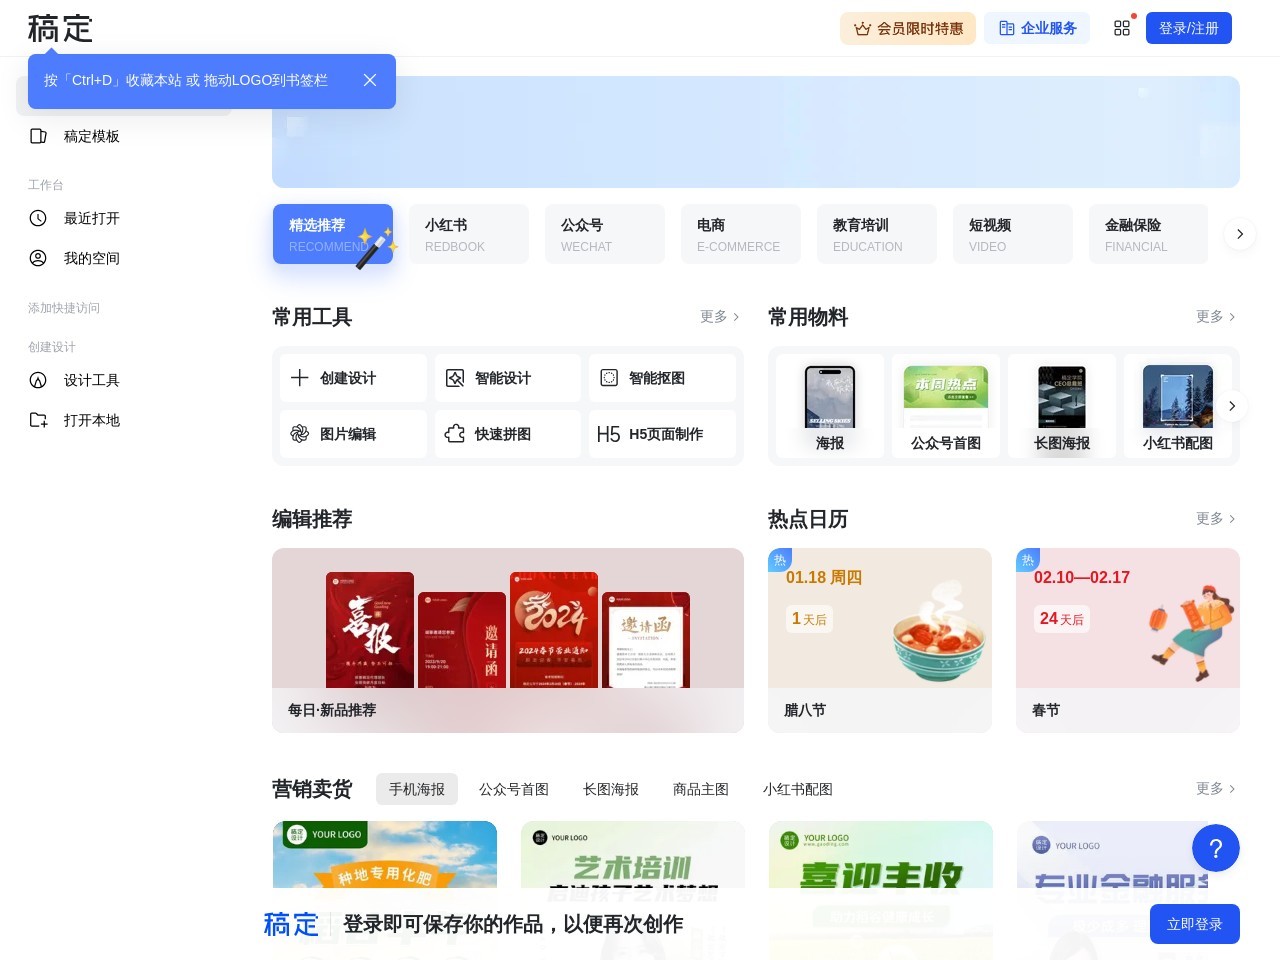Select the 快速拼图 quick collage tool
1280x960 pixels.
point(507,434)
